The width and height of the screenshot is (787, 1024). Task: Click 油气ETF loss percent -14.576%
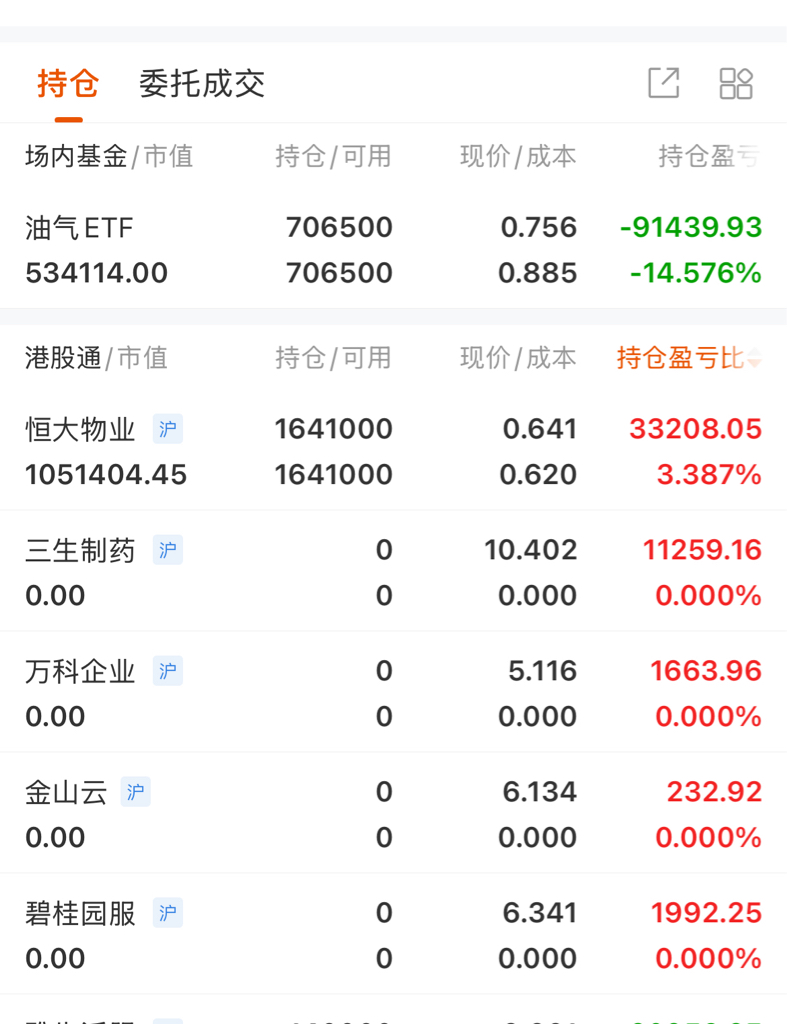[696, 273]
